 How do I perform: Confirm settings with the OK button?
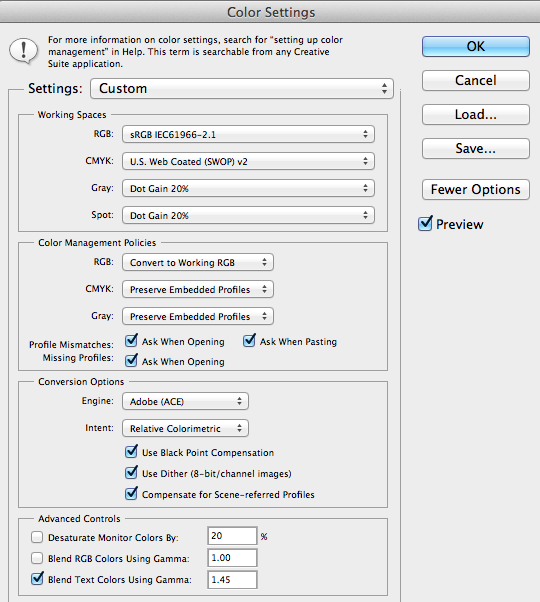tap(476, 46)
